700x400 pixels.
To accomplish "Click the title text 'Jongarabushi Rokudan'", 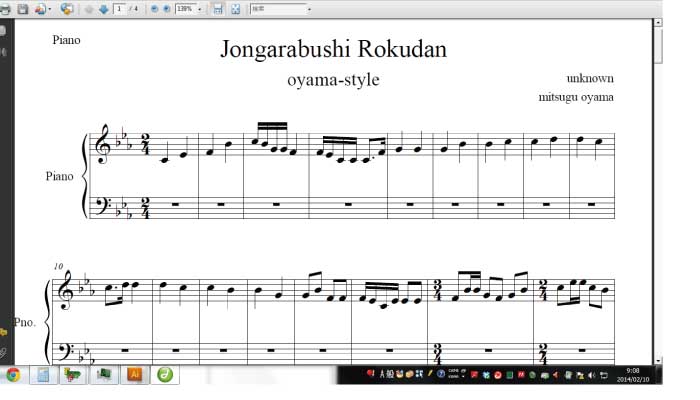I will (333, 50).
